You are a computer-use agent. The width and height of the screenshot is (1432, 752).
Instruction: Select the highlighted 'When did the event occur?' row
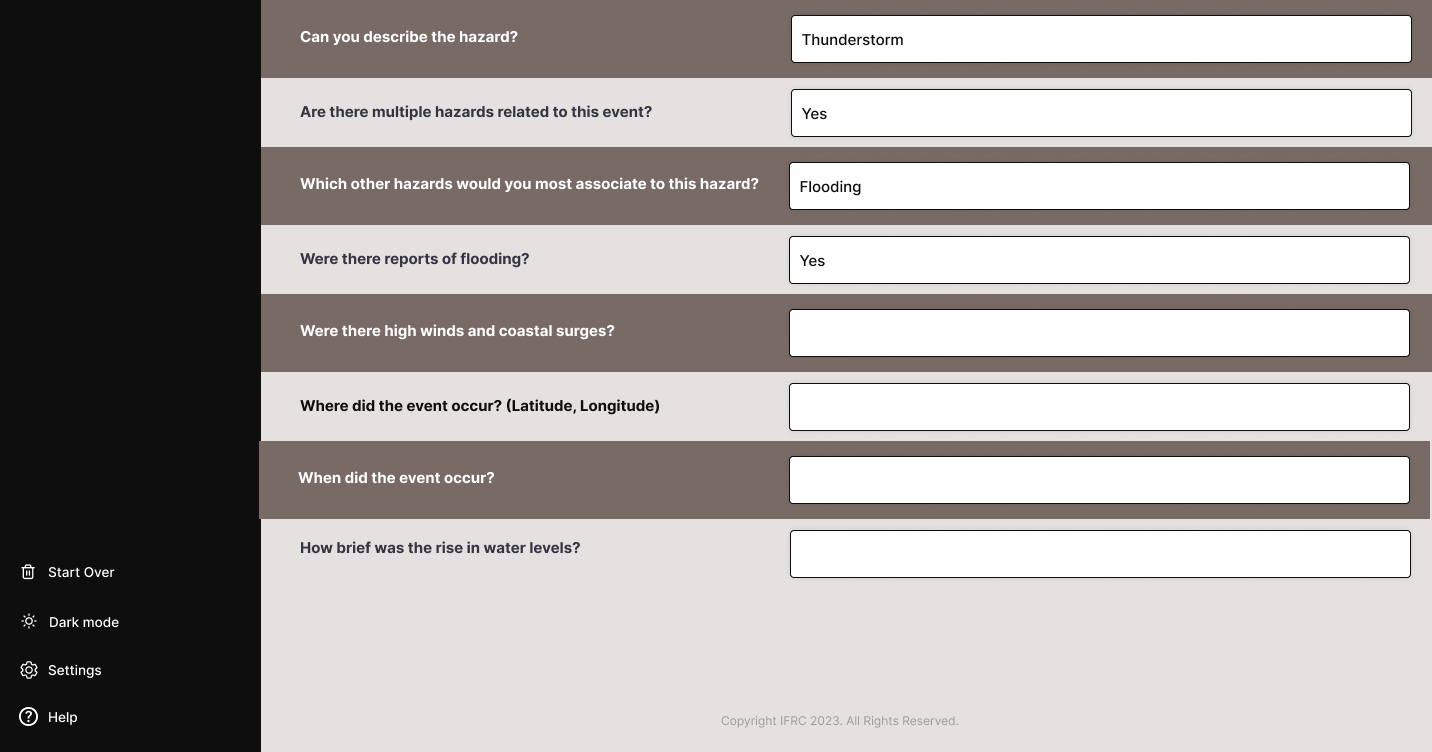click(x=396, y=478)
